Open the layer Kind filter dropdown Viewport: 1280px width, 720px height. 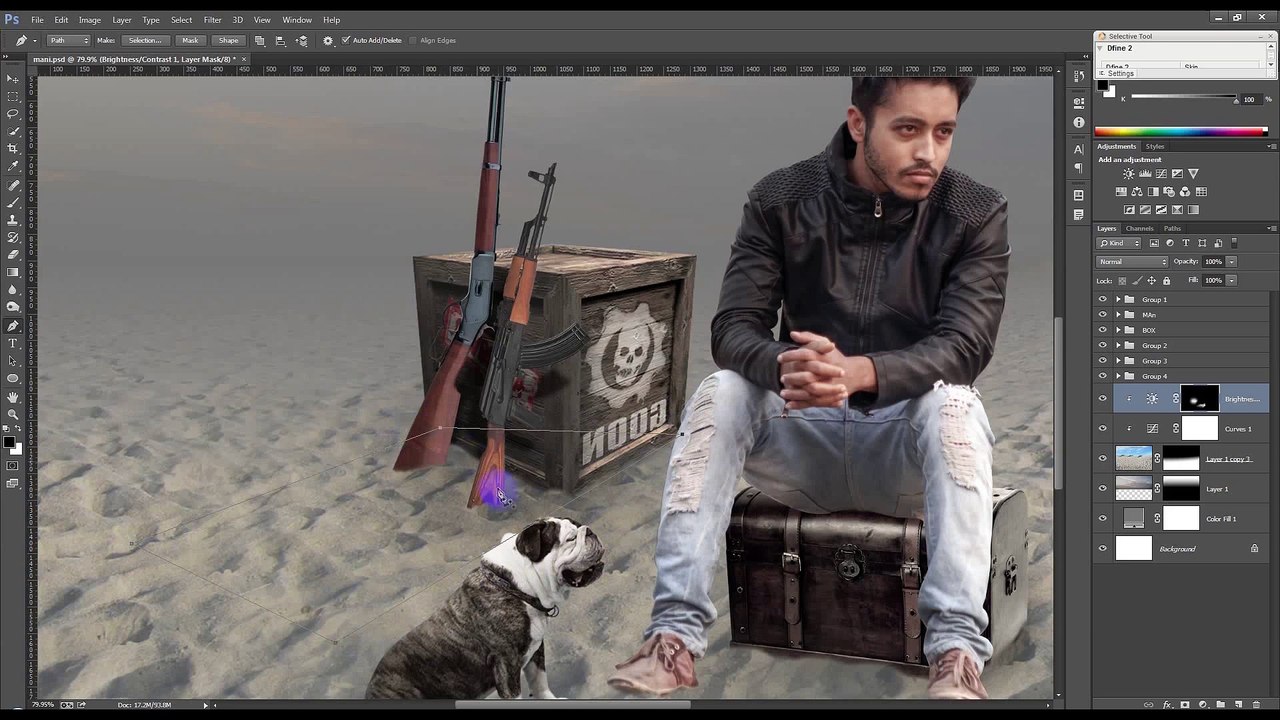[x=1118, y=243]
